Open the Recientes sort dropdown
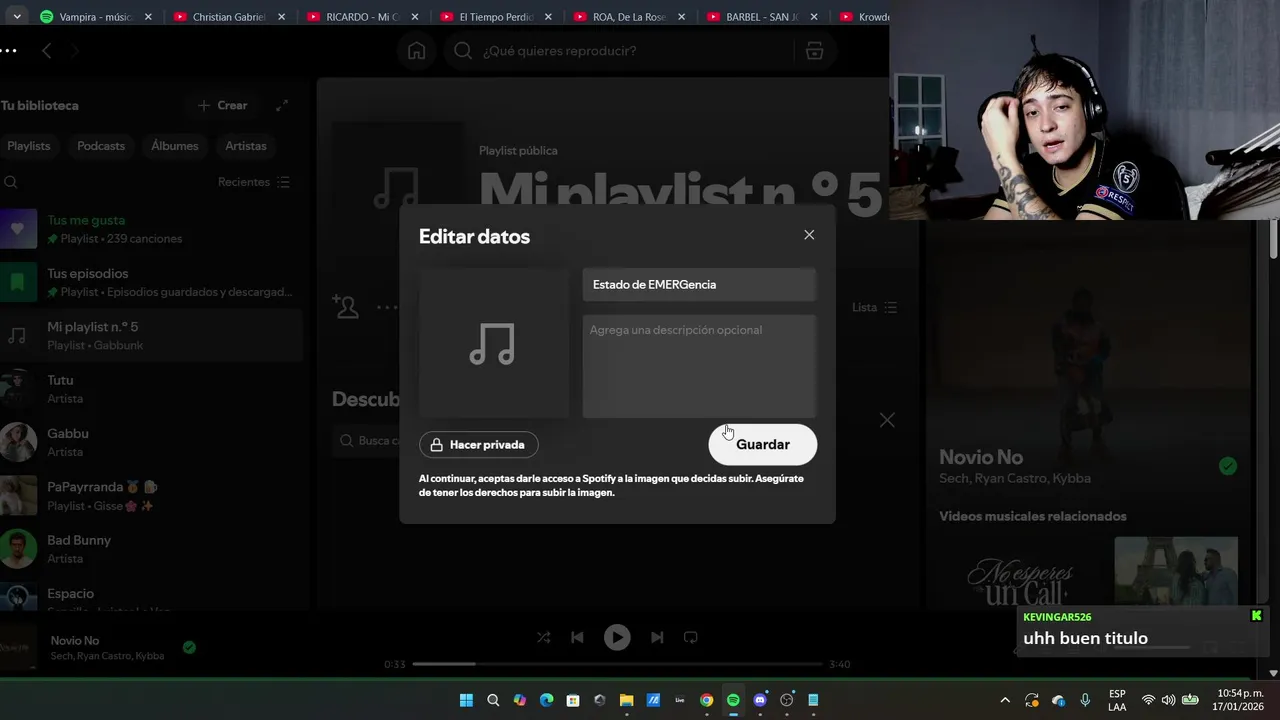The width and height of the screenshot is (1280, 720). (254, 182)
